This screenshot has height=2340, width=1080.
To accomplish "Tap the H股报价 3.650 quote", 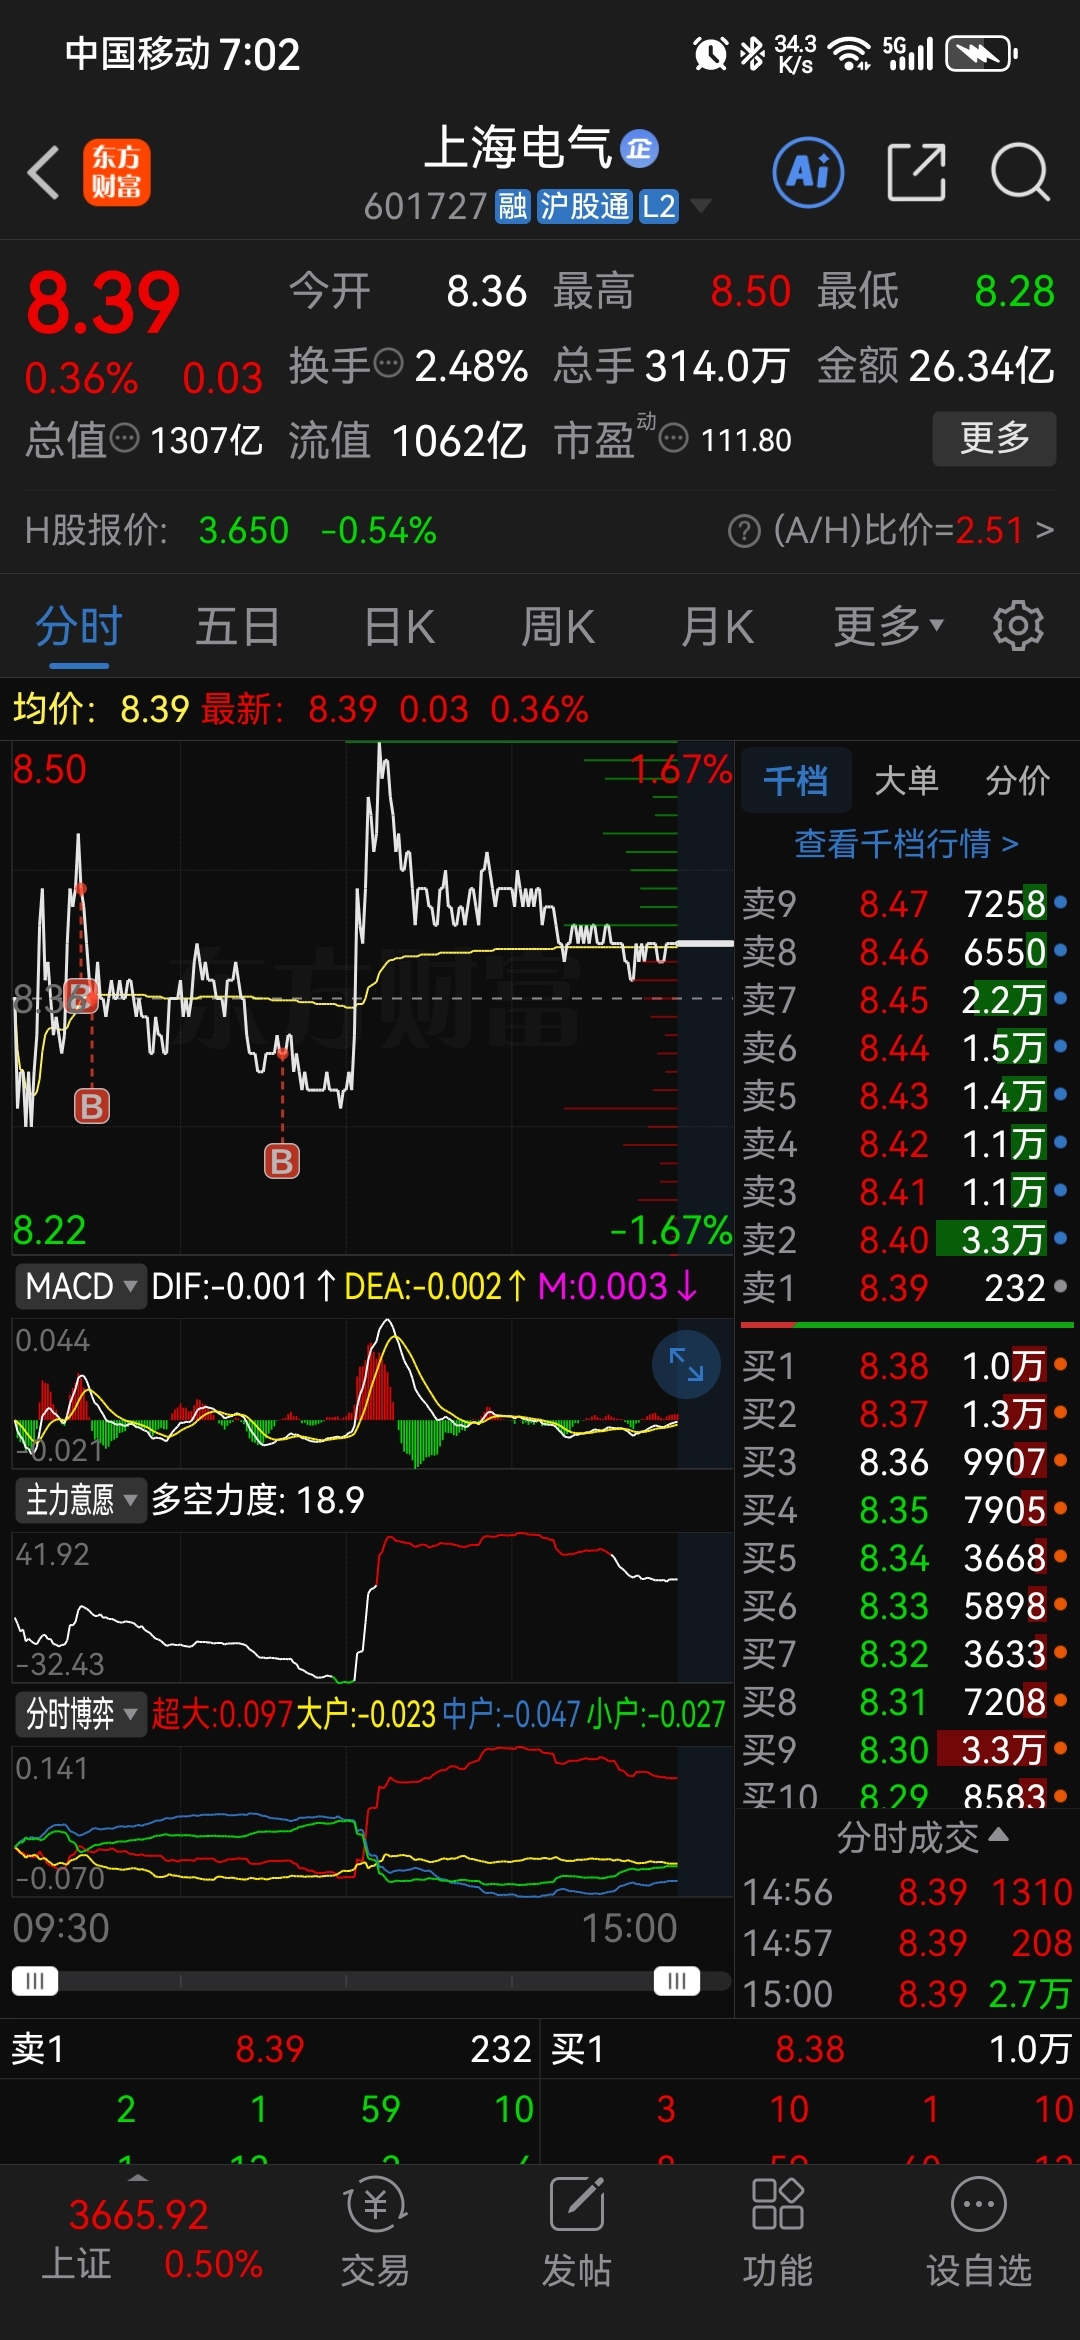I will pyautogui.click(x=243, y=531).
